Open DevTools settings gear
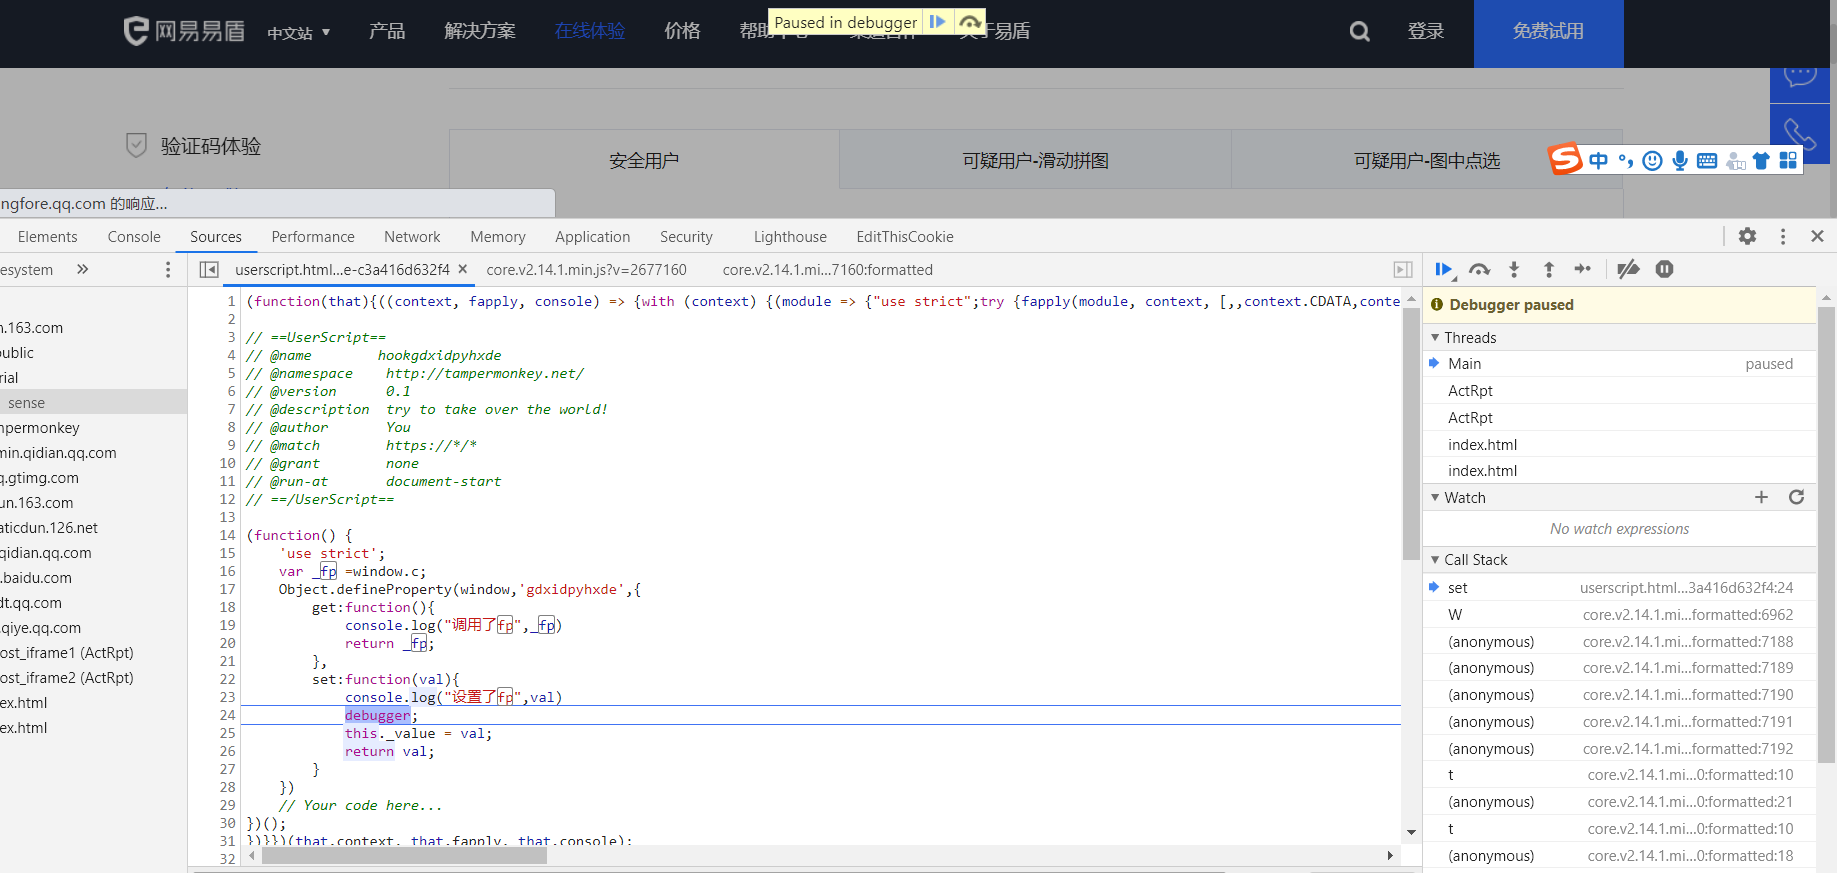 pos(1747,236)
